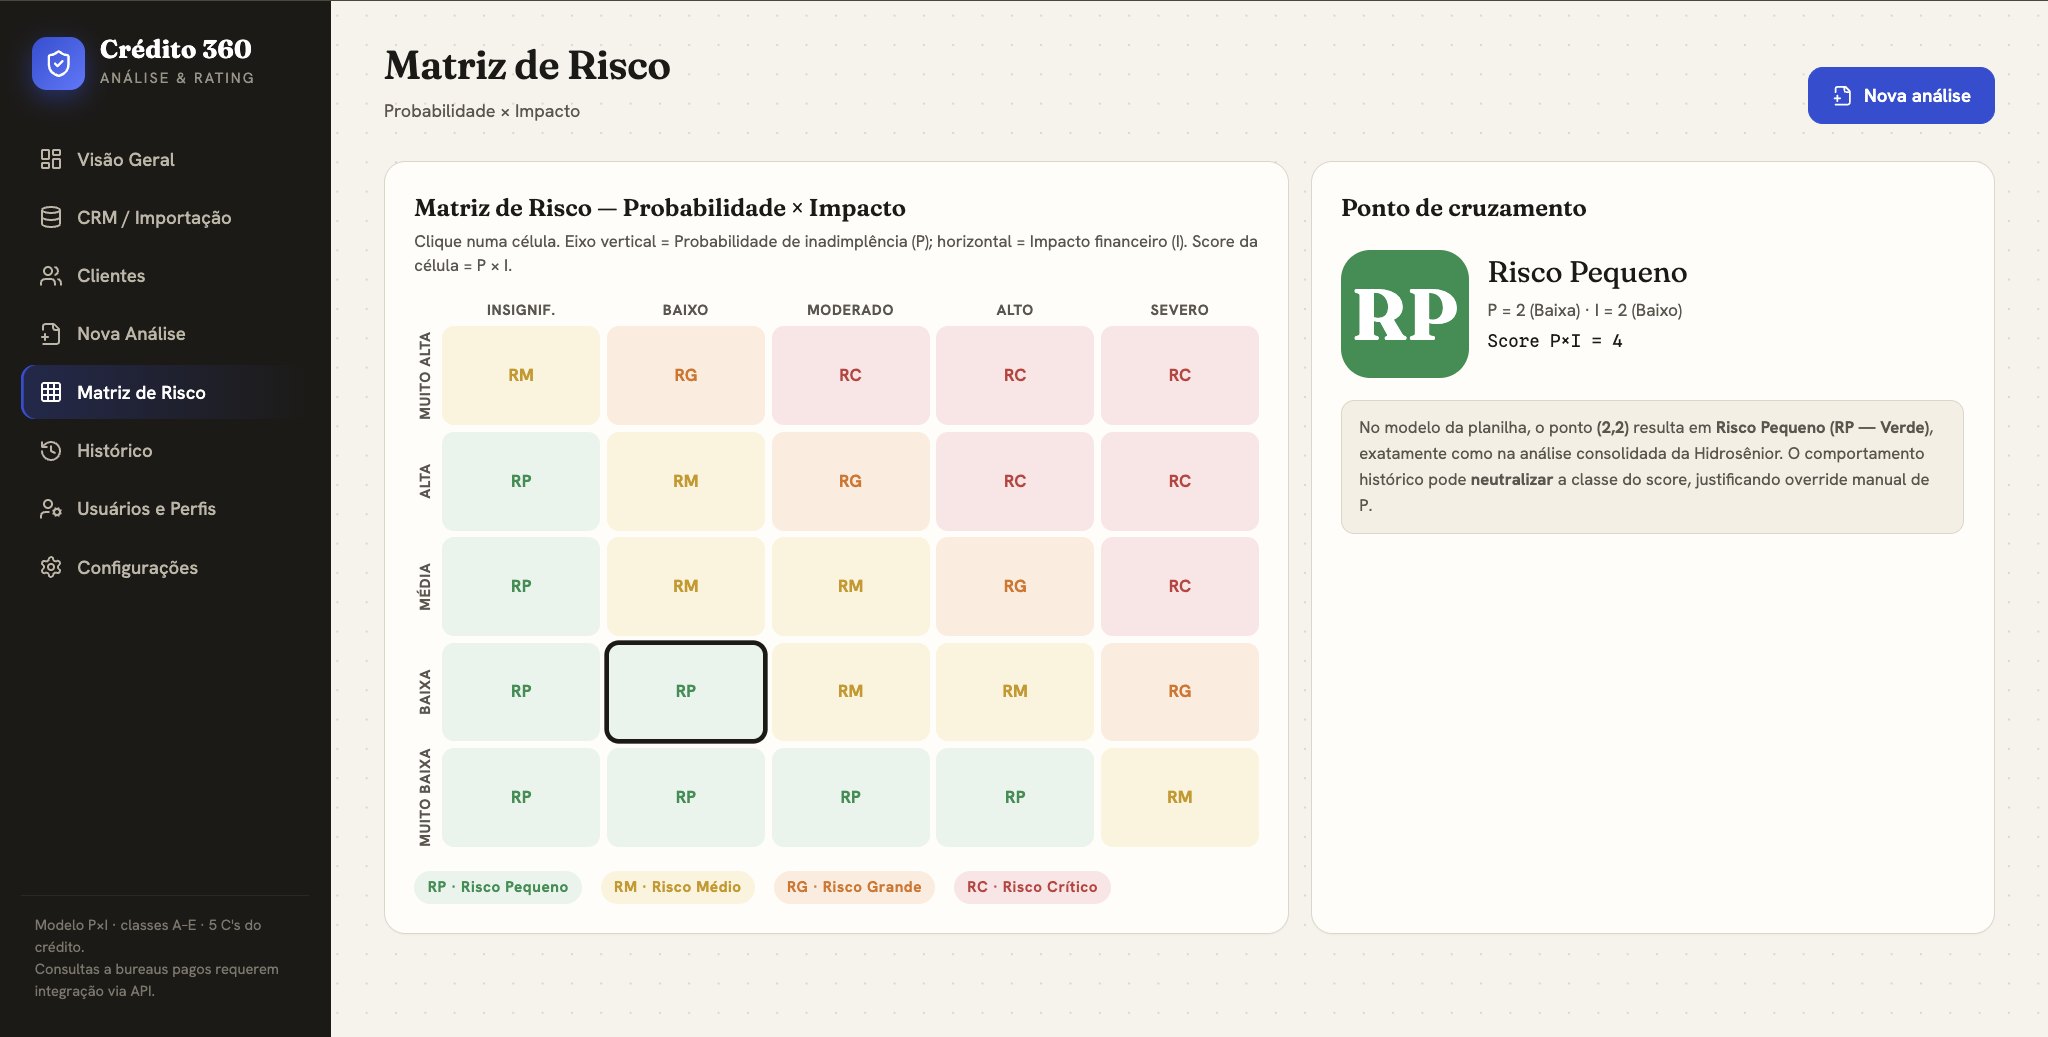
Task: Select highlighted cell Baixa × Baixo (RP)
Action: (x=685, y=691)
